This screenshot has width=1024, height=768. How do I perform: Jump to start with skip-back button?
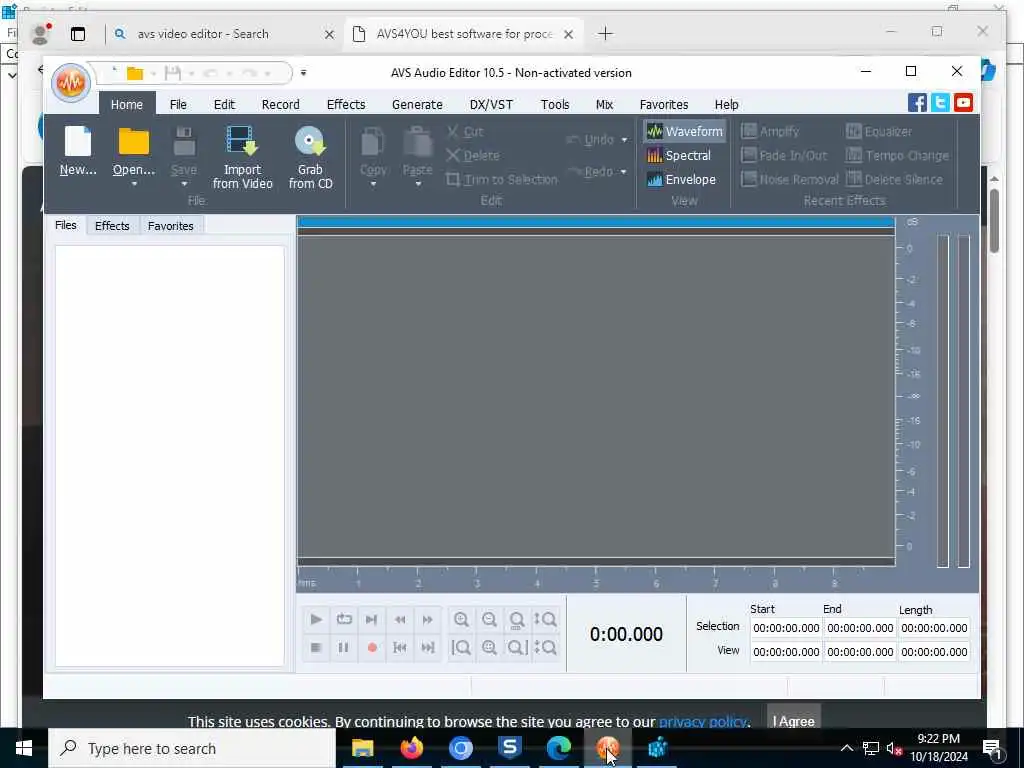coord(400,647)
